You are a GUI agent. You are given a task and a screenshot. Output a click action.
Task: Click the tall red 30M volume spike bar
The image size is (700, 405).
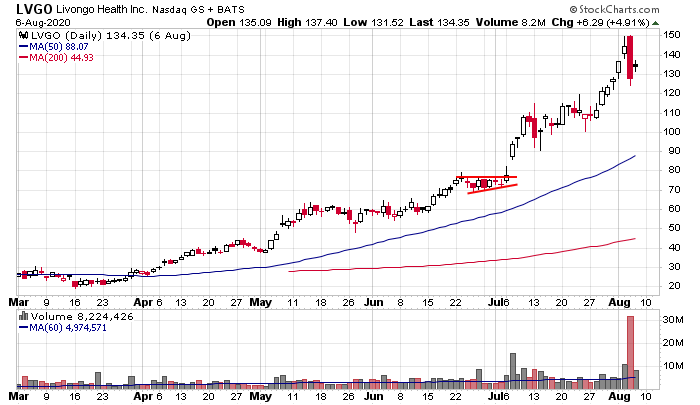coord(630,352)
